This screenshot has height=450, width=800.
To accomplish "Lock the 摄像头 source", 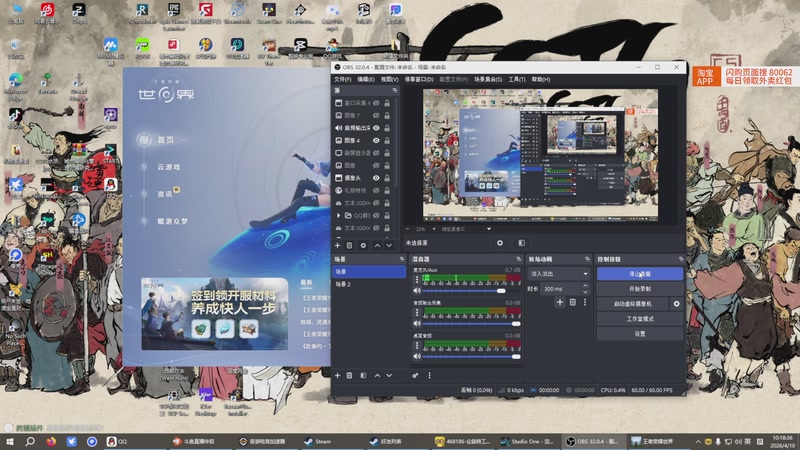I will [x=387, y=178].
